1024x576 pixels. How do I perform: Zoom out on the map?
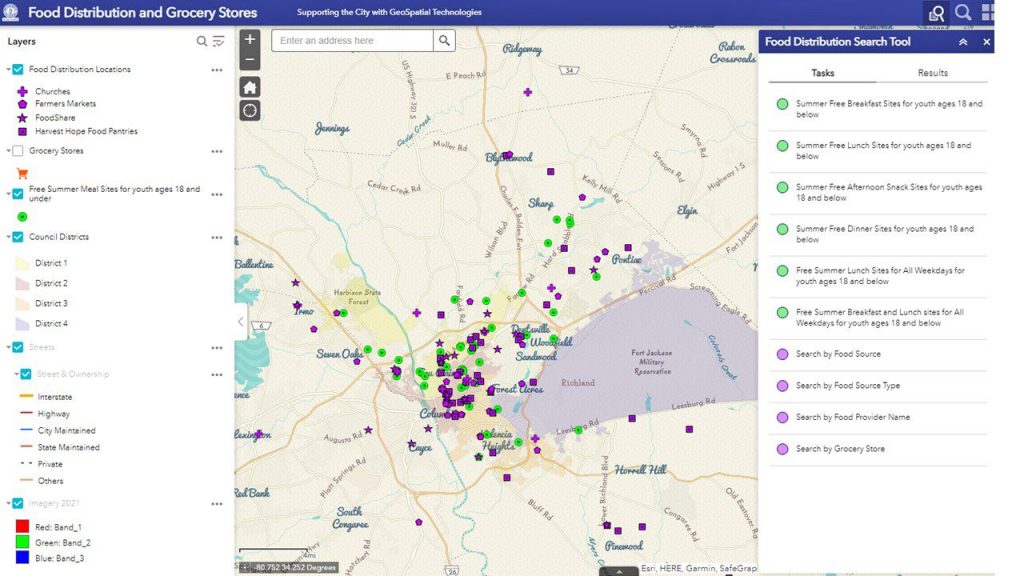click(250, 60)
